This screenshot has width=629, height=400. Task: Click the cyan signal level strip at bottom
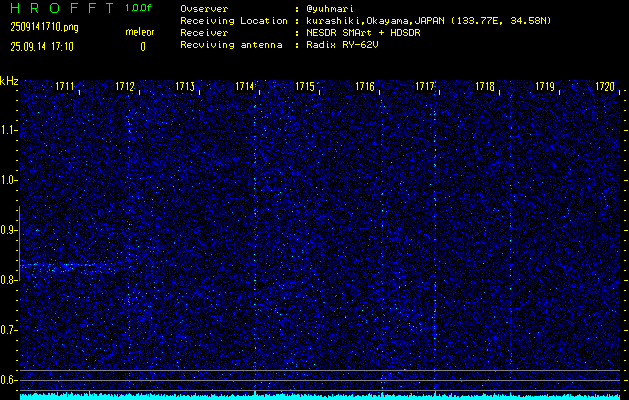point(320,396)
